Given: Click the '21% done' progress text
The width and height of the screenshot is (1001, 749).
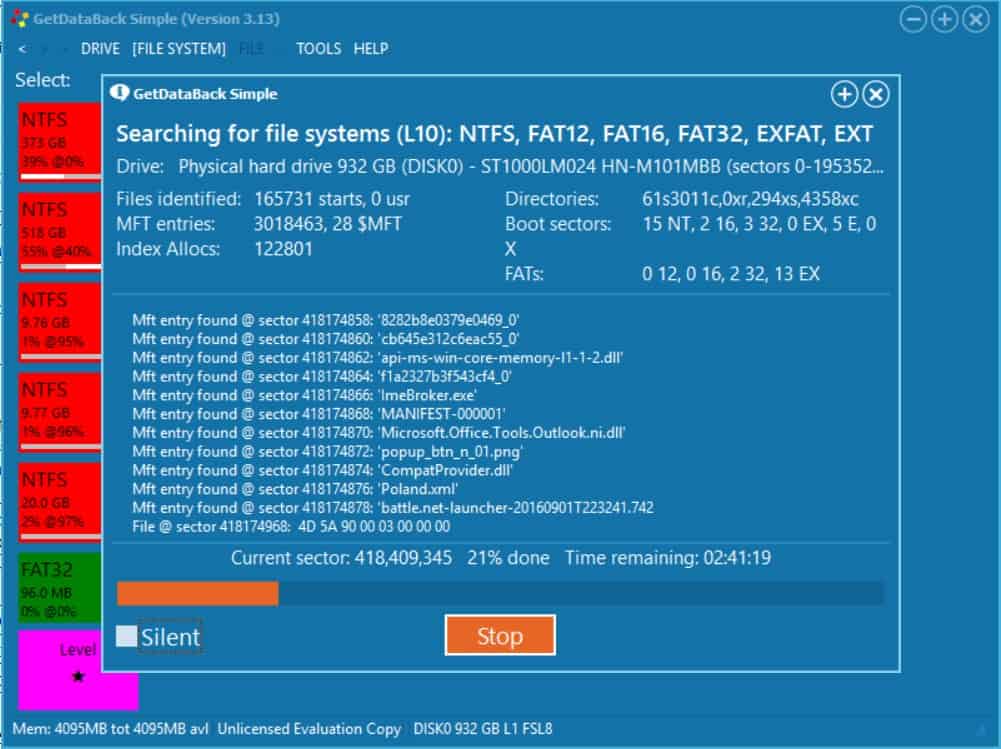Looking at the screenshot, I should click(x=508, y=558).
